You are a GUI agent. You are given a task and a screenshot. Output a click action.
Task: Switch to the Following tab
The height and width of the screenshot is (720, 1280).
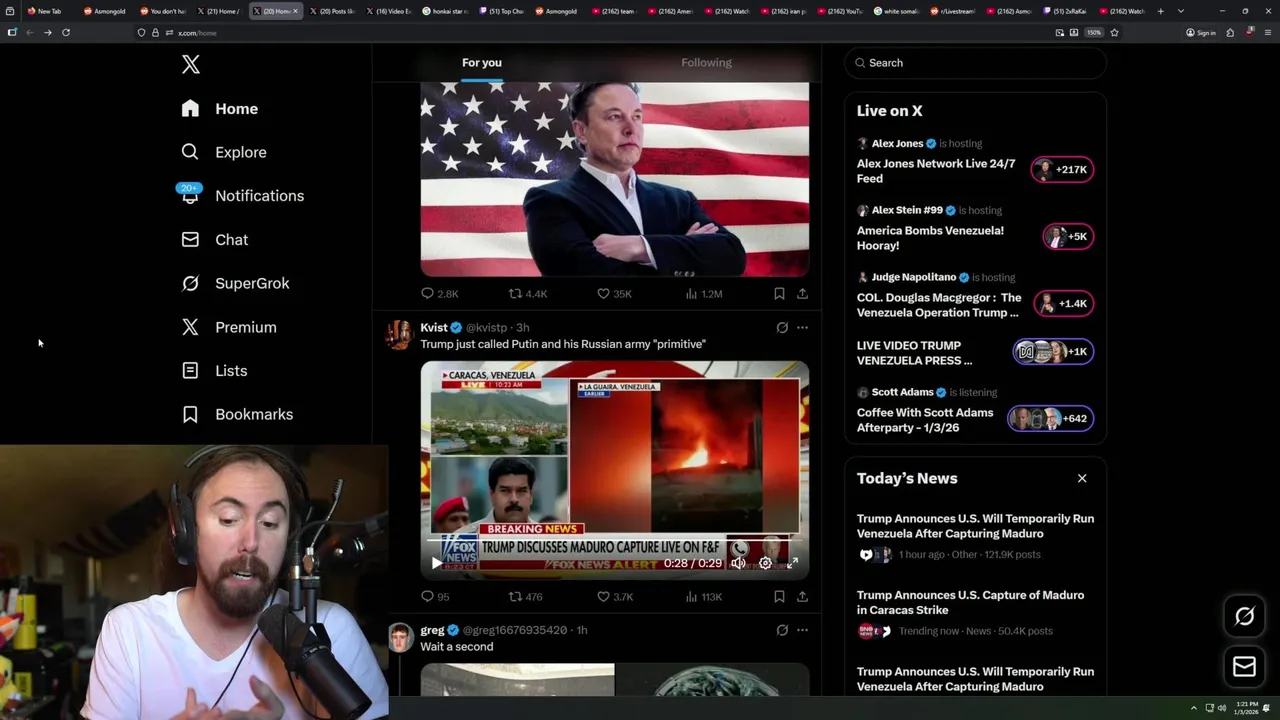click(707, 62)
